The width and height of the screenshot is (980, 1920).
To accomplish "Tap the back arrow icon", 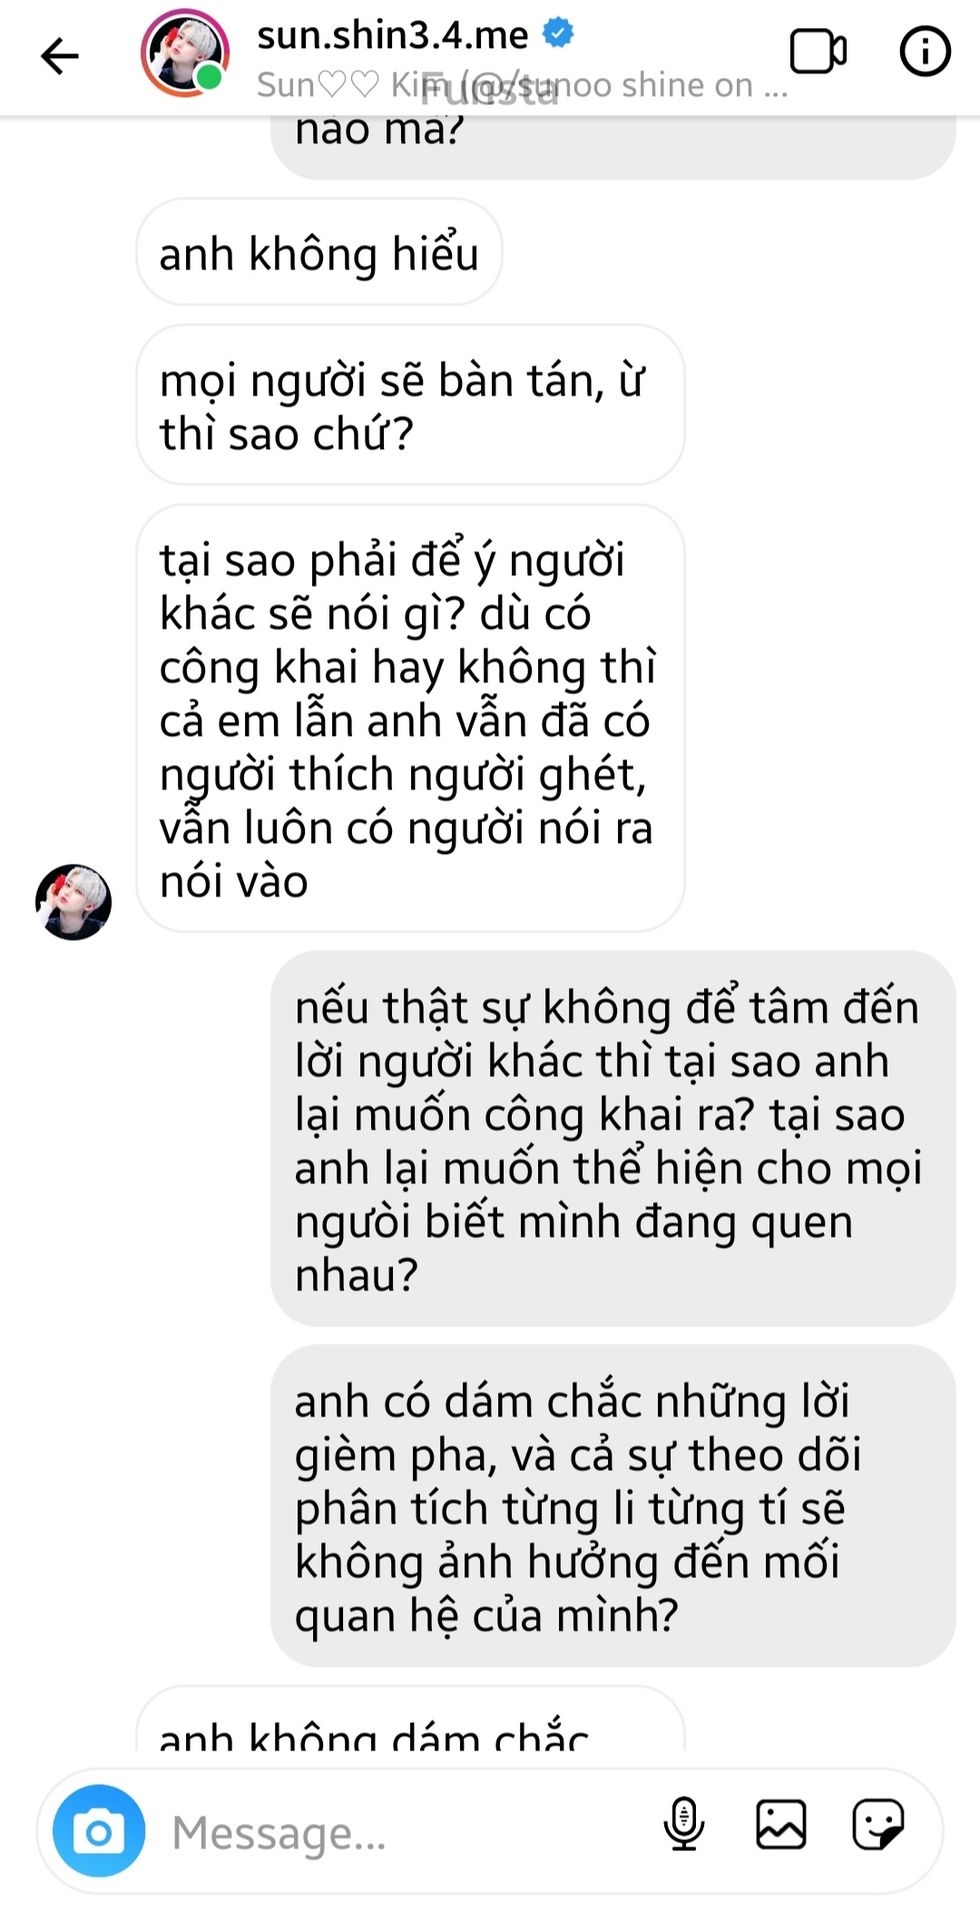I will pyautogui.click(x=59, y=55).
